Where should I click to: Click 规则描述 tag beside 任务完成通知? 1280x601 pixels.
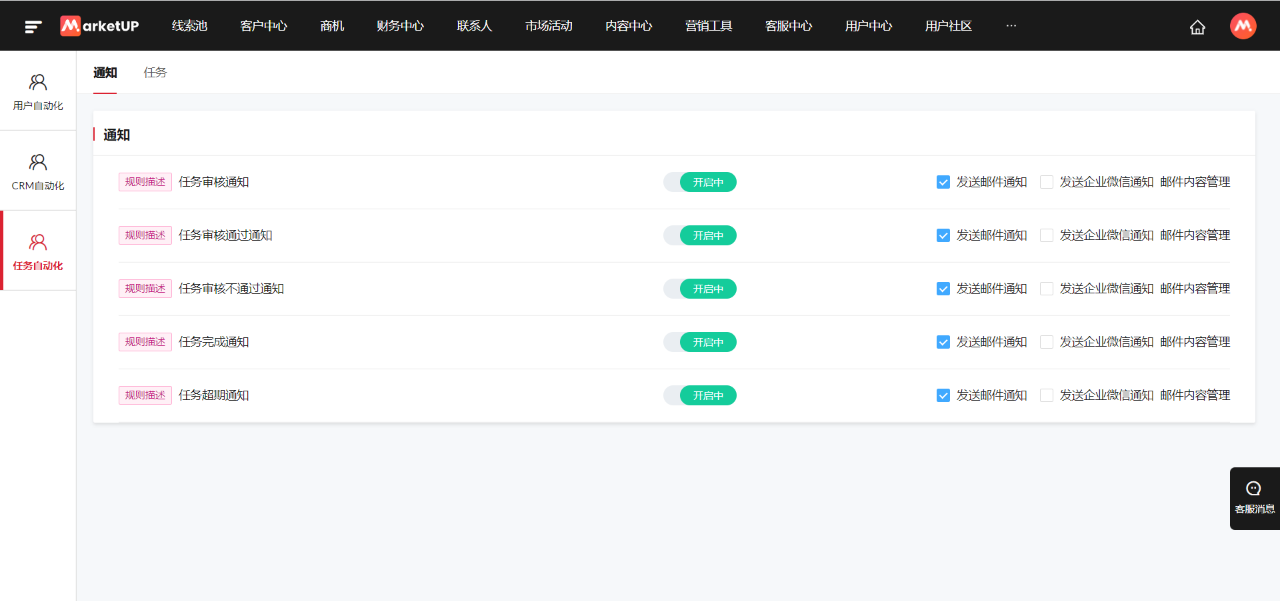click(145, 342)
